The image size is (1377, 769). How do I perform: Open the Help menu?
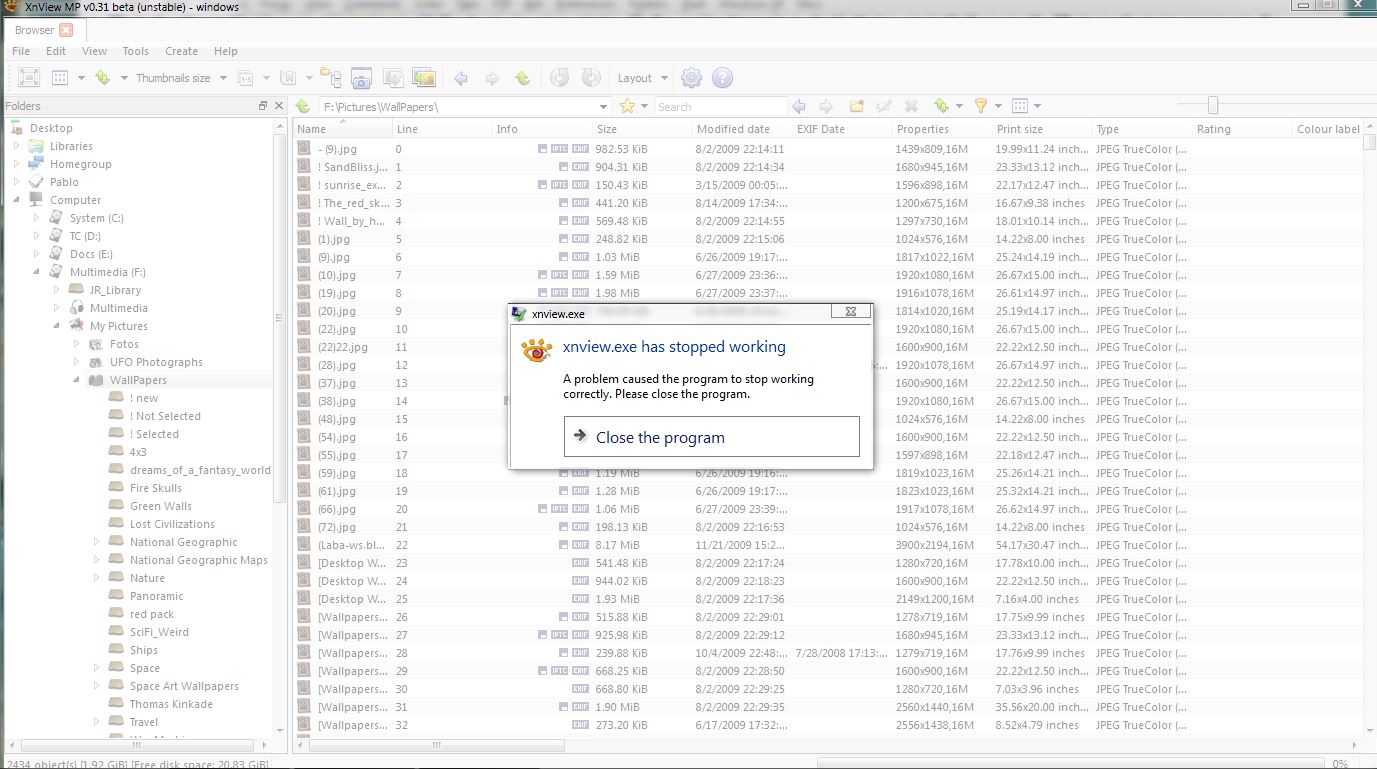[226, 51]
